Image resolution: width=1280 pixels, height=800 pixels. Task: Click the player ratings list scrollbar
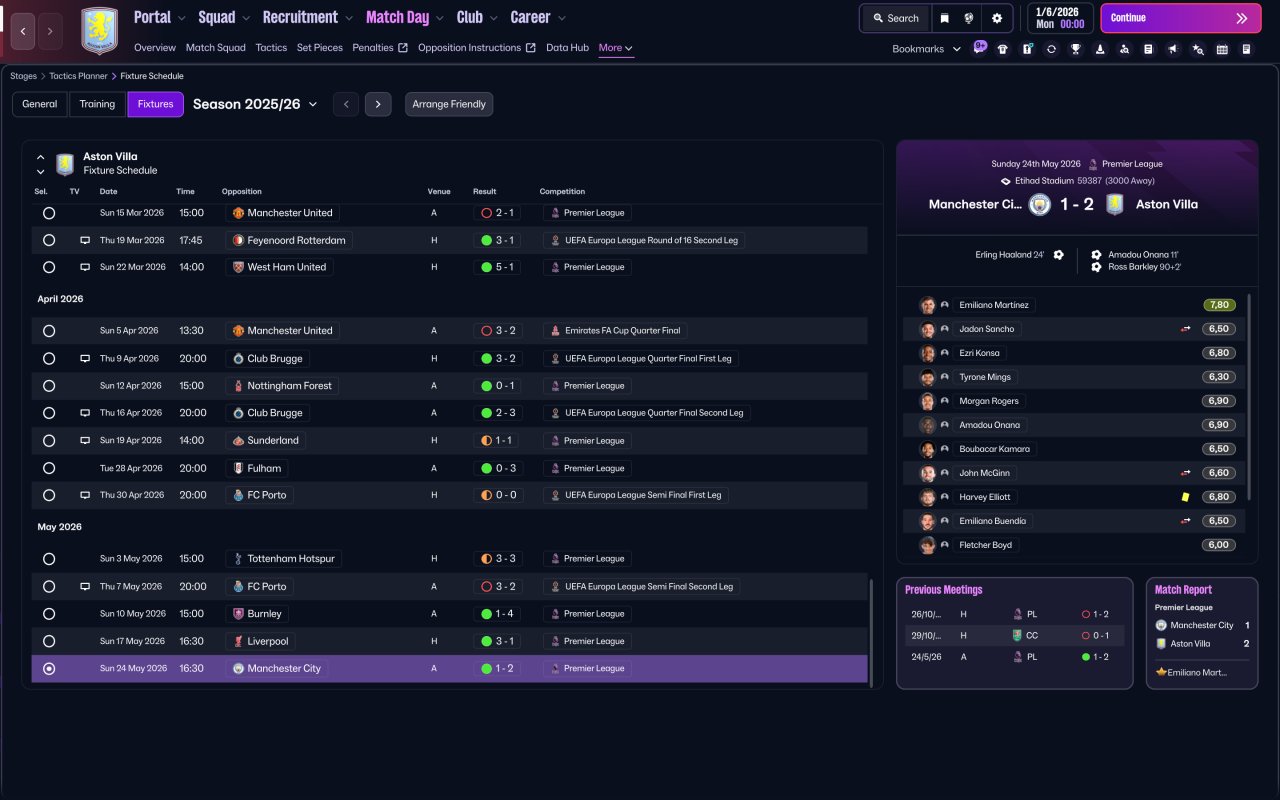tap(1250, 395)
